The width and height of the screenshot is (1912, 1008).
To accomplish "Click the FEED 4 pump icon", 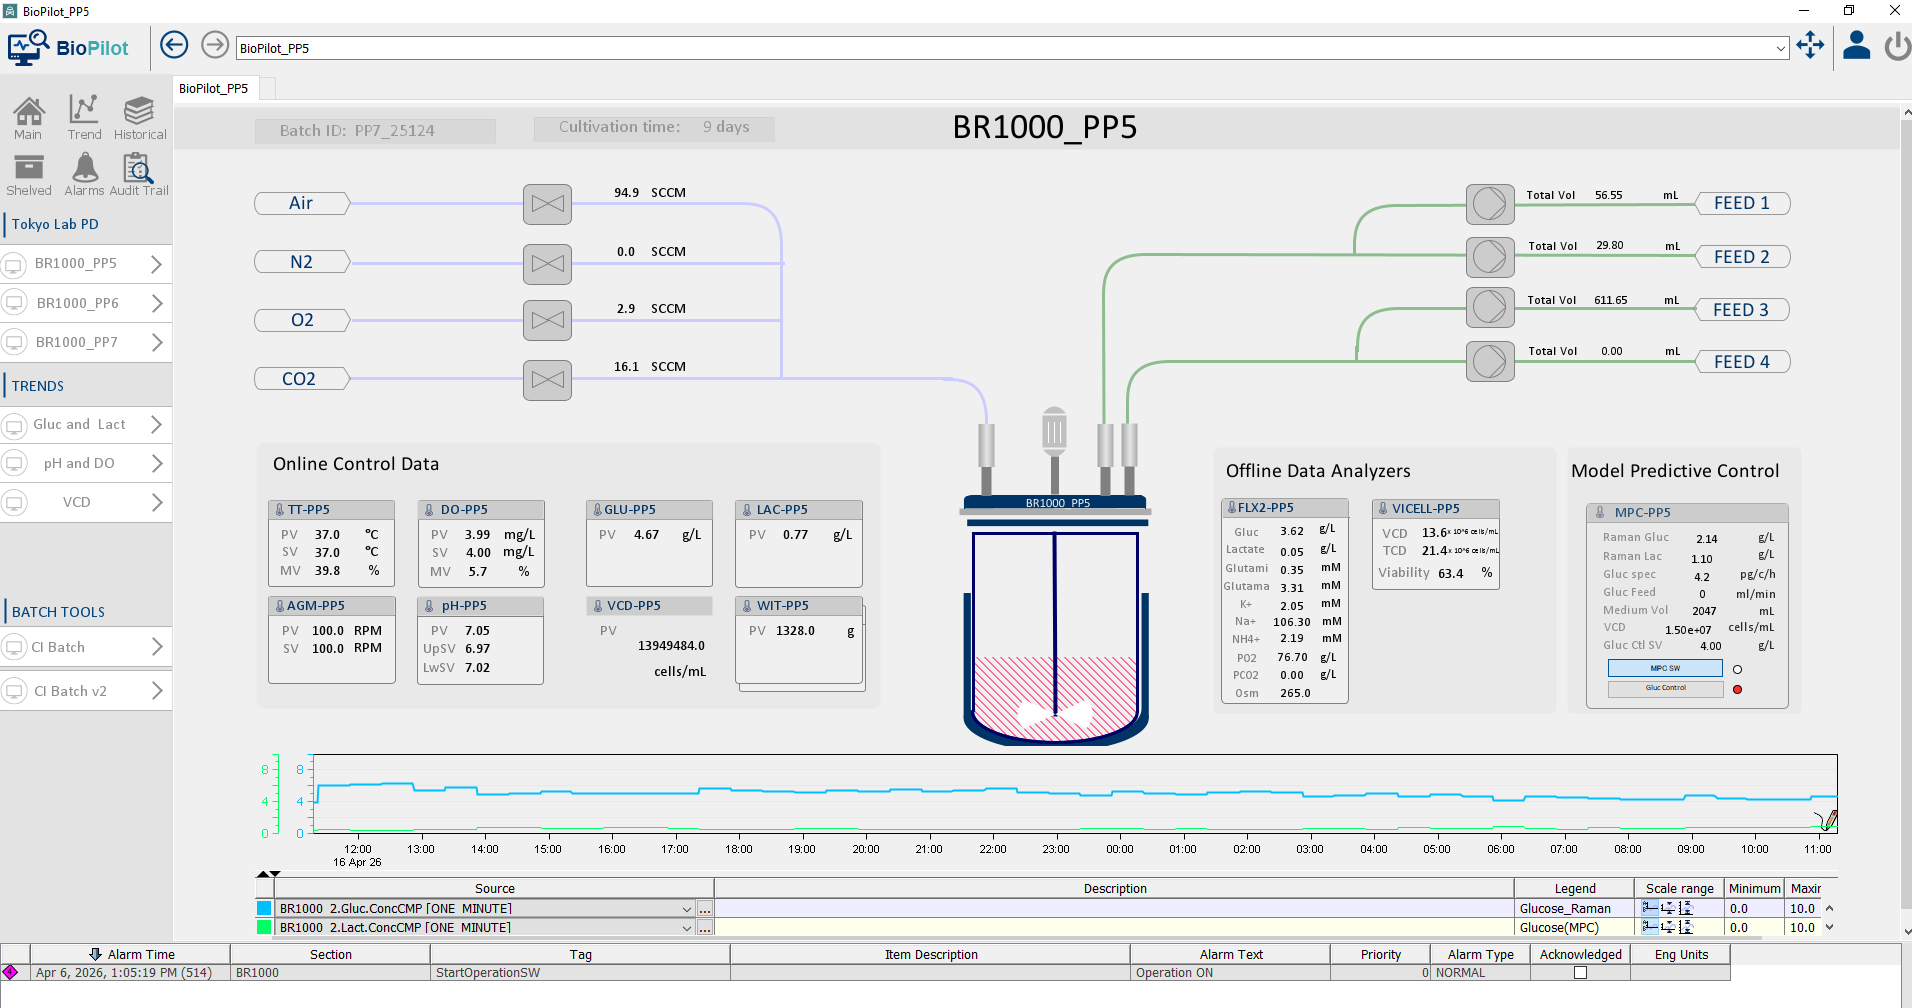I will (1490, 361).
